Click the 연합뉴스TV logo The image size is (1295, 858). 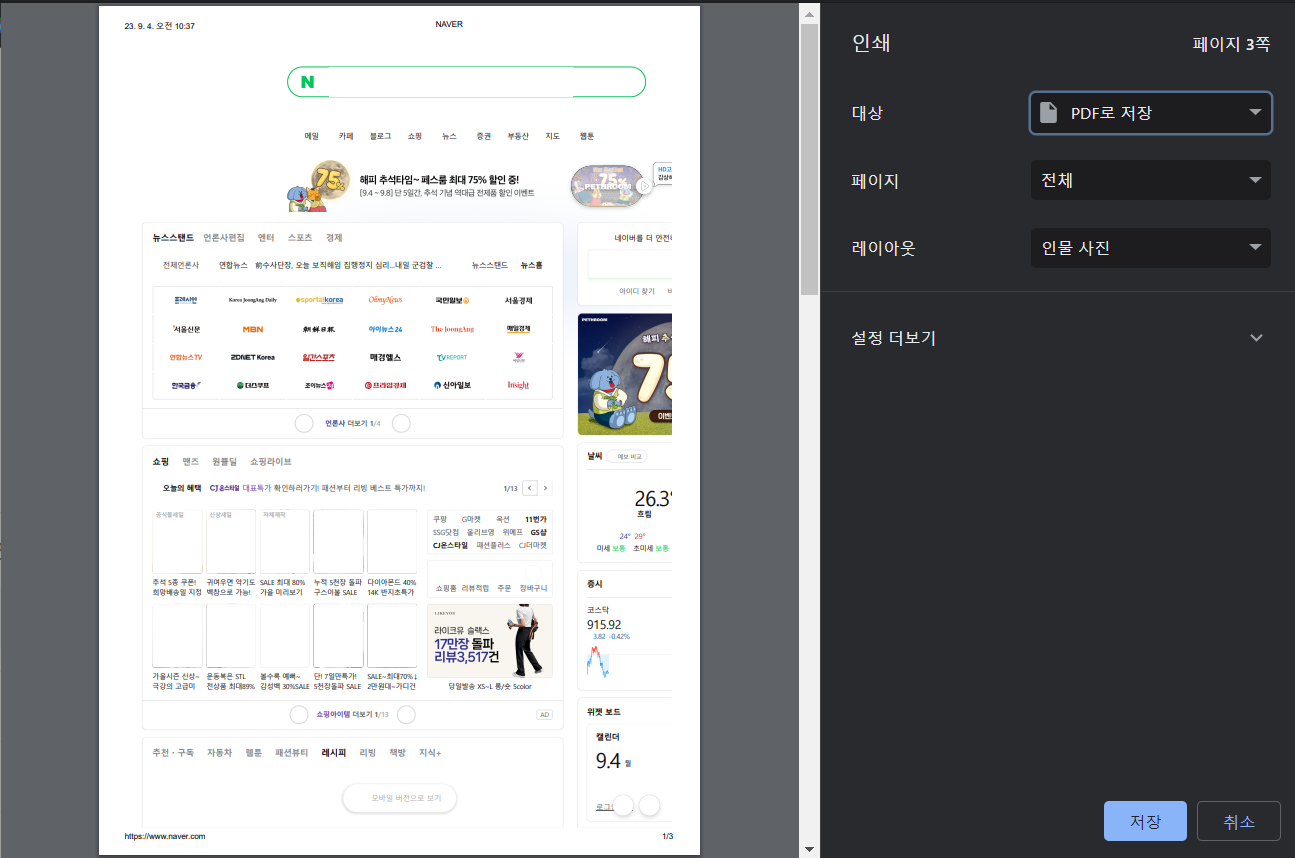pyautogui.click(x=186, y=357)
